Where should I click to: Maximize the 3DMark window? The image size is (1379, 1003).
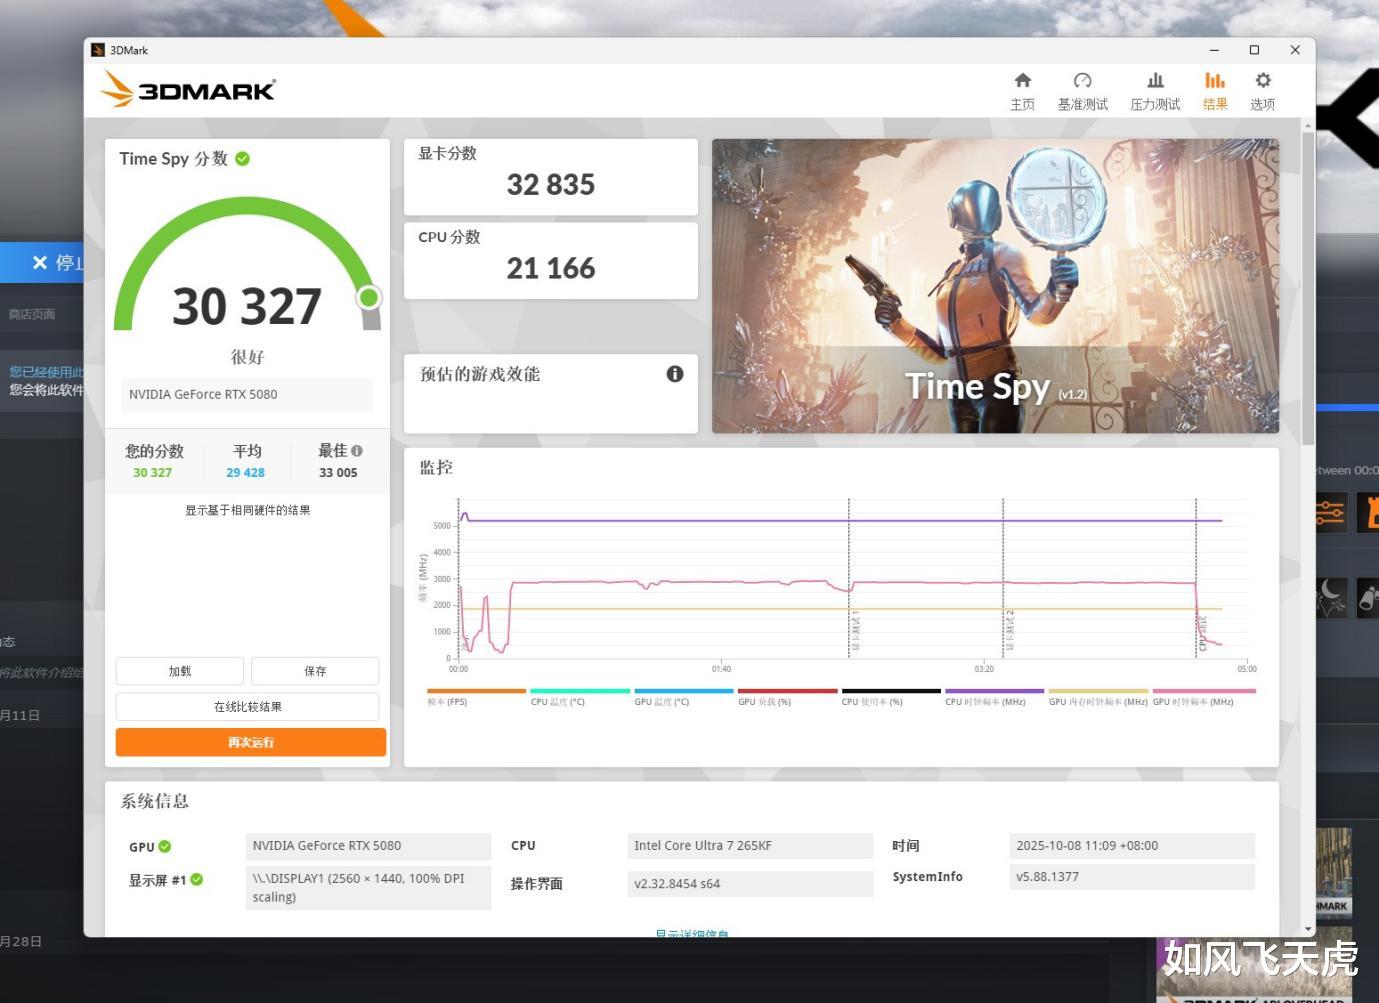[x=1254, y=50]
